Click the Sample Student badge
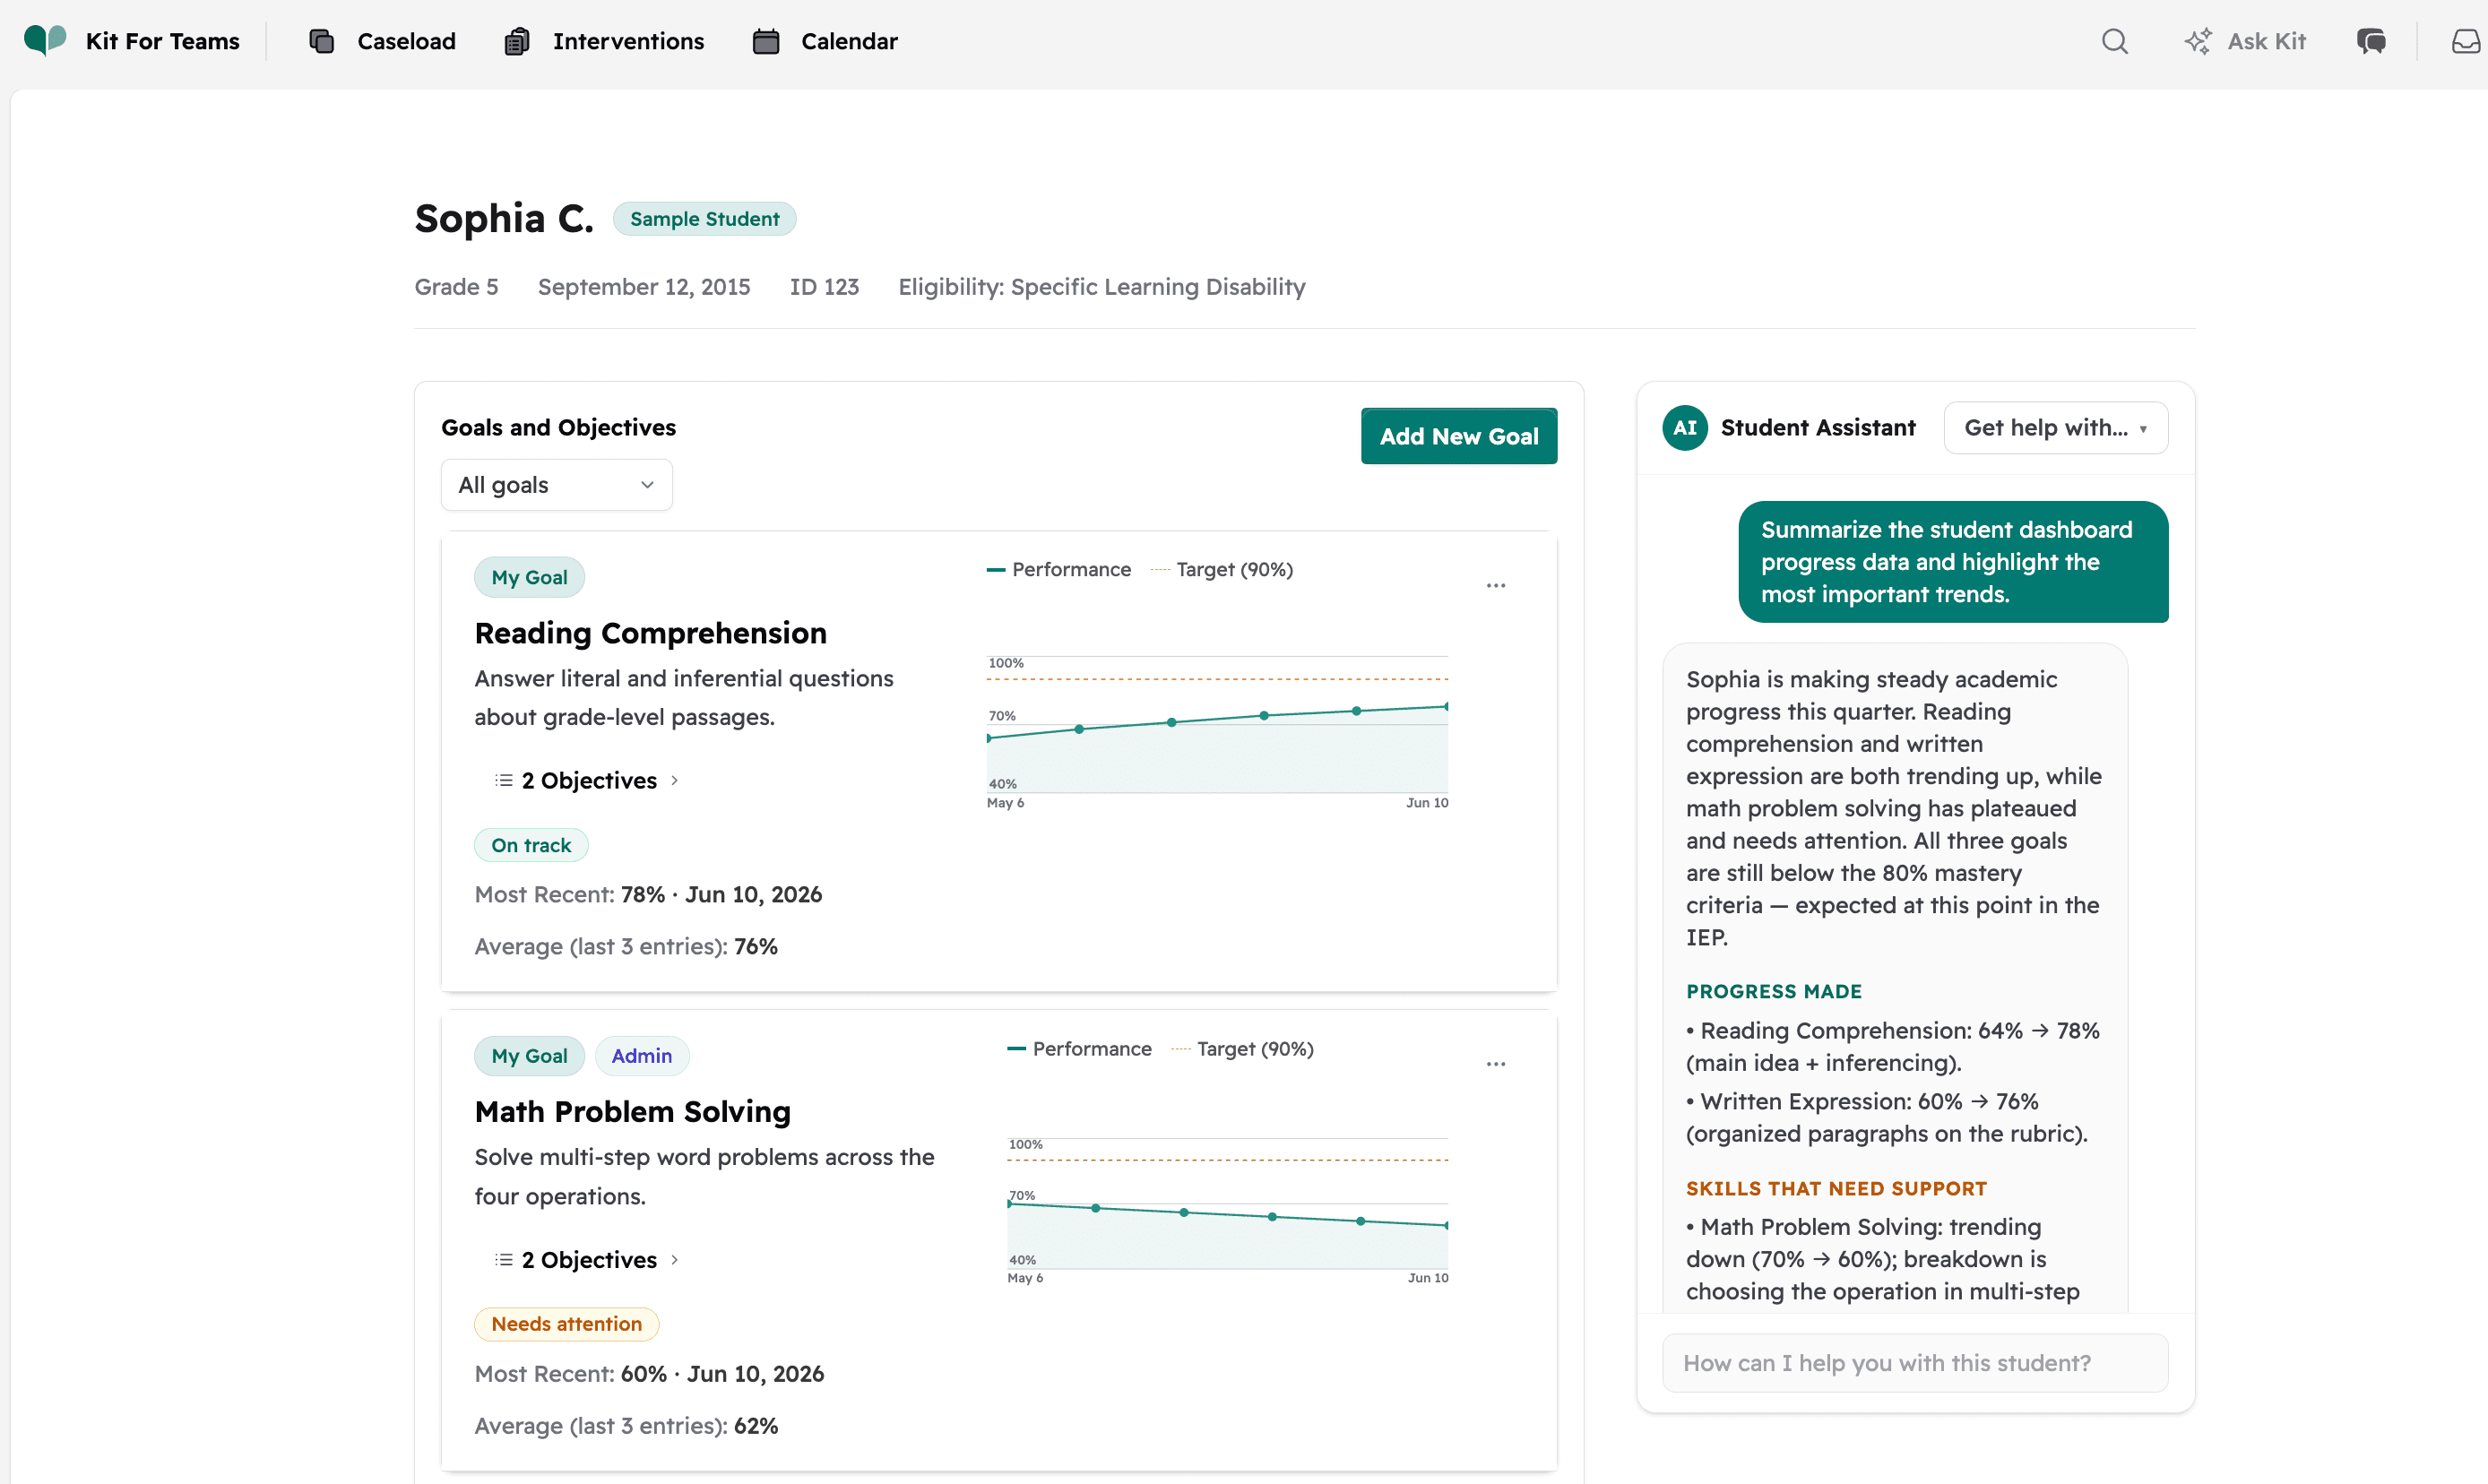Screen dimensions: 2488x1484 click(x=704, y=219)
